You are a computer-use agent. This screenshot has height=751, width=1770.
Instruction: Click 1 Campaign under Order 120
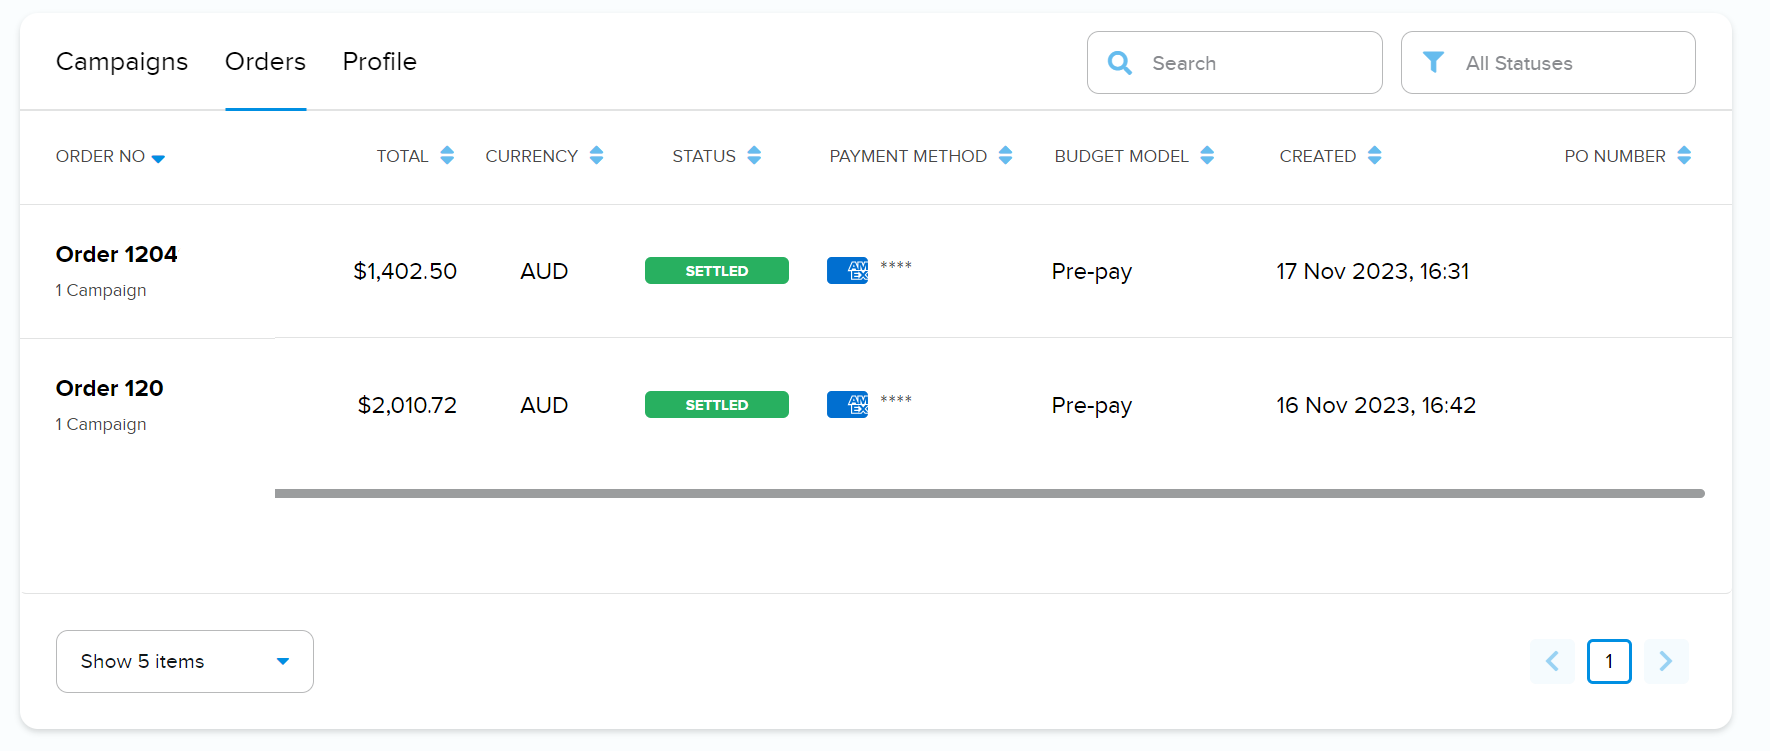[101, 424]
